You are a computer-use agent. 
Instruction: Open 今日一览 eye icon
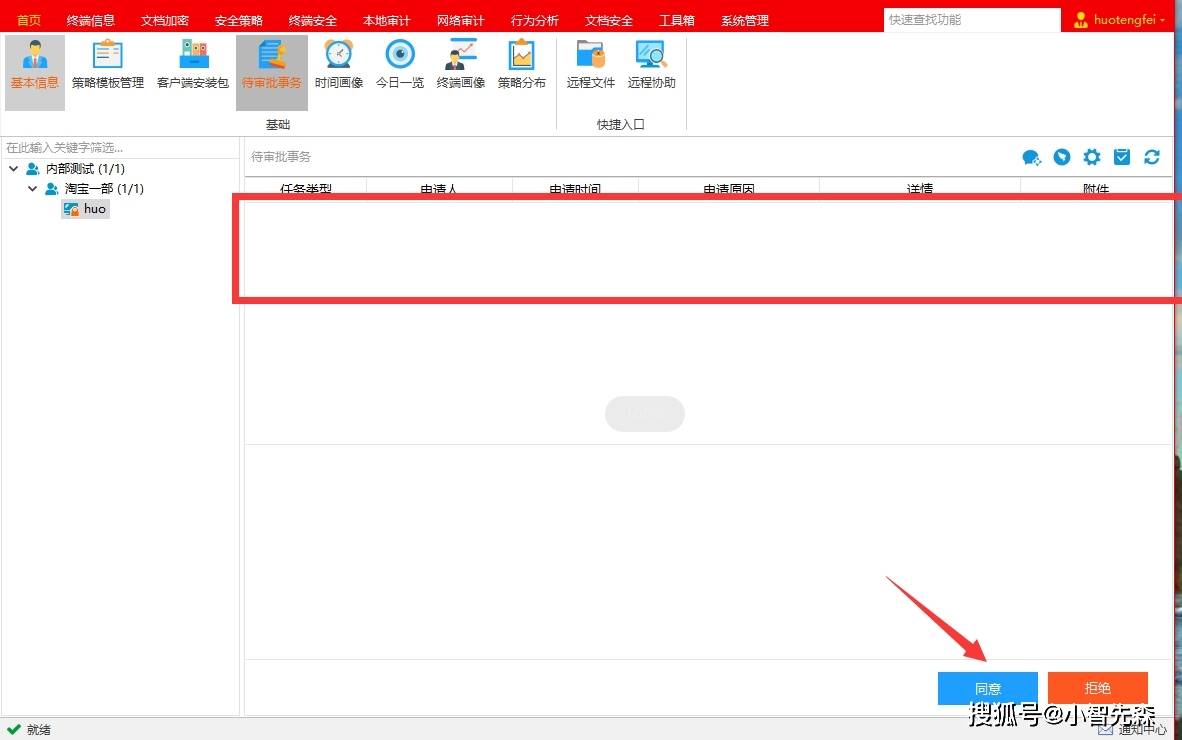point(400,66)
